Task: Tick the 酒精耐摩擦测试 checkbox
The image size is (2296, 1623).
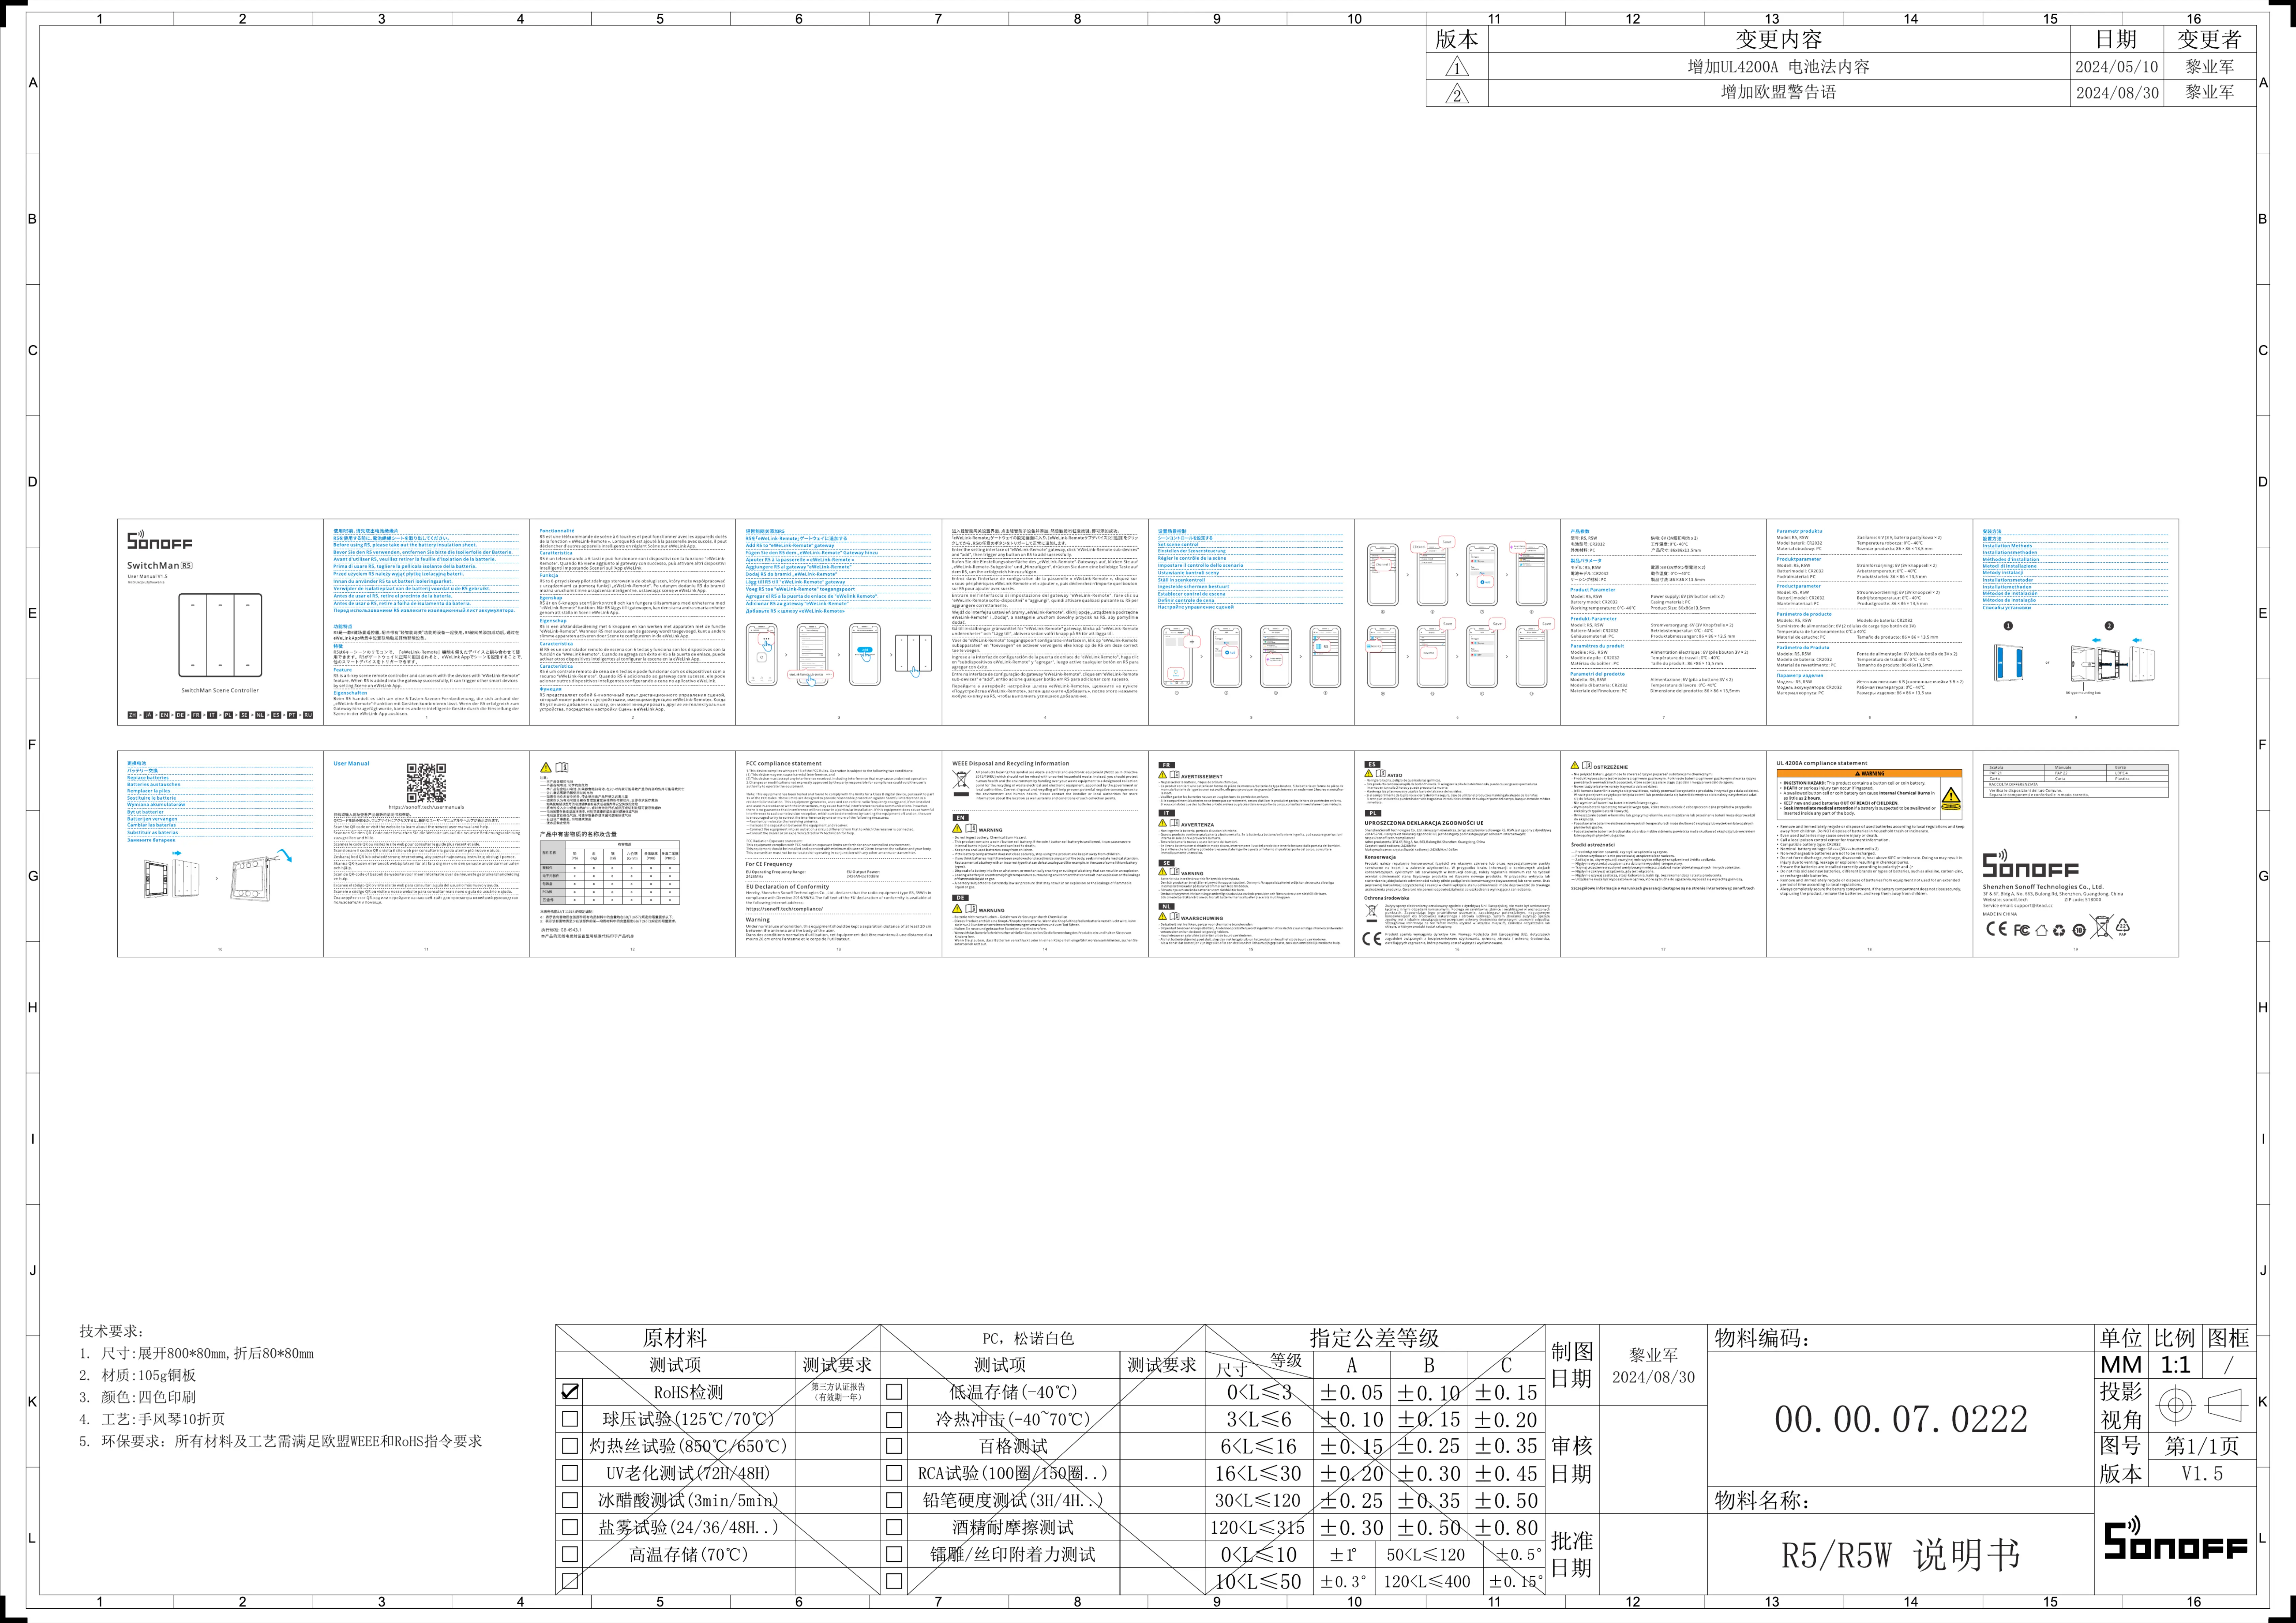Action: tap(894, 1527)
